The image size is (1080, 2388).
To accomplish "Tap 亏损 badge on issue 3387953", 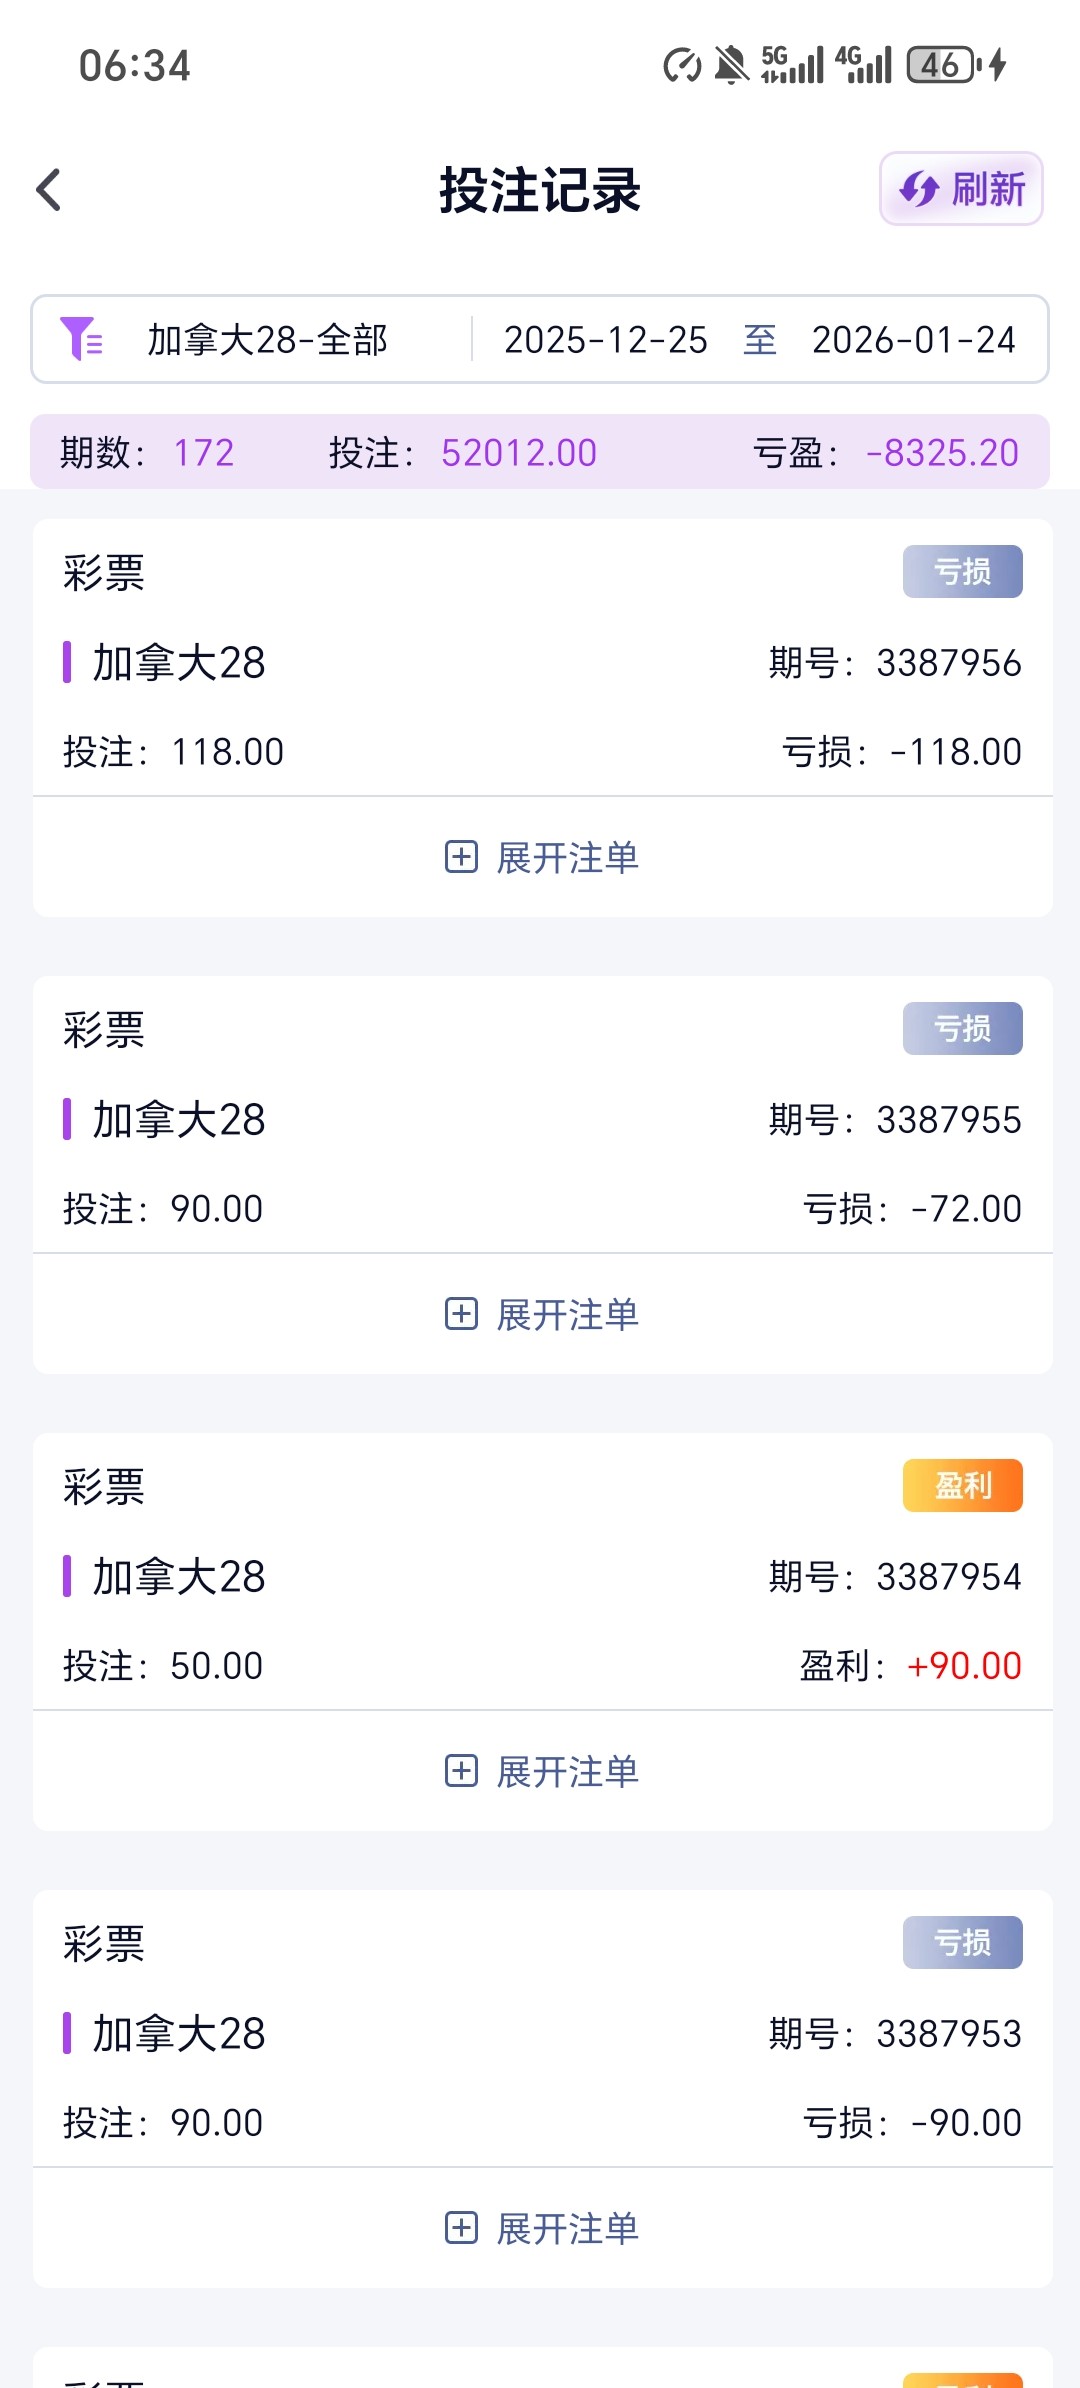I will [x=962, y=1943].
